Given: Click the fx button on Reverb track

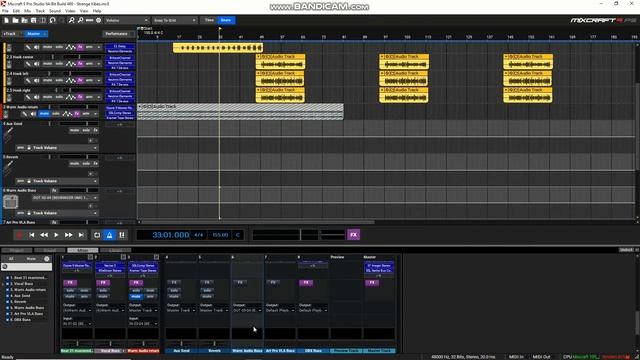Looking at the screenshot, I should (96, 163).
